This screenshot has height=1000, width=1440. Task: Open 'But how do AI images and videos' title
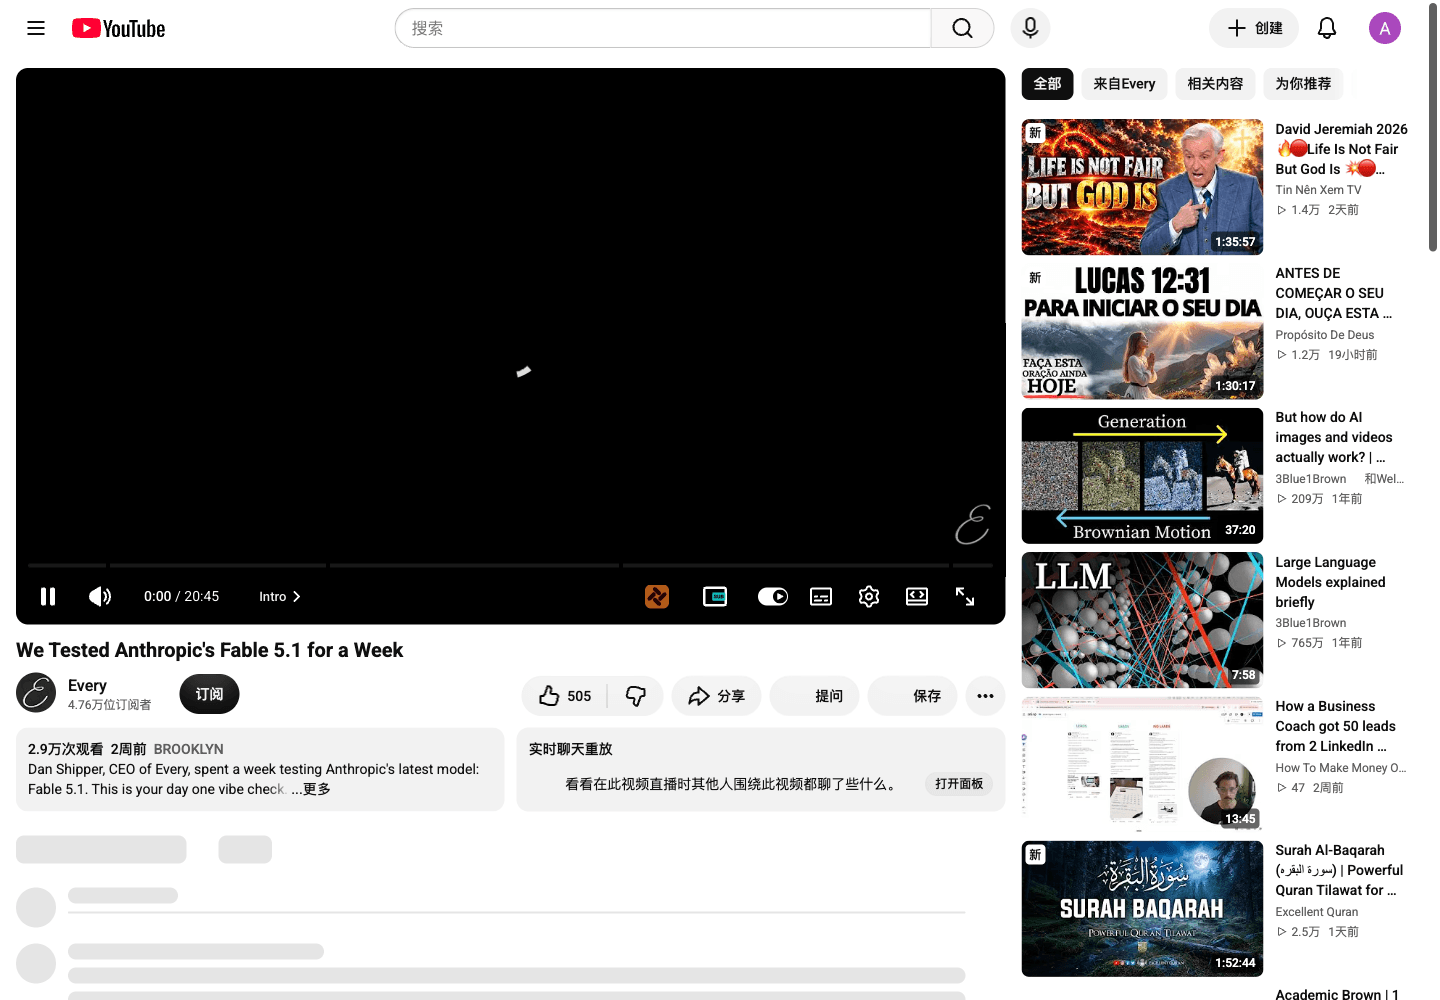pos(1333,437)
